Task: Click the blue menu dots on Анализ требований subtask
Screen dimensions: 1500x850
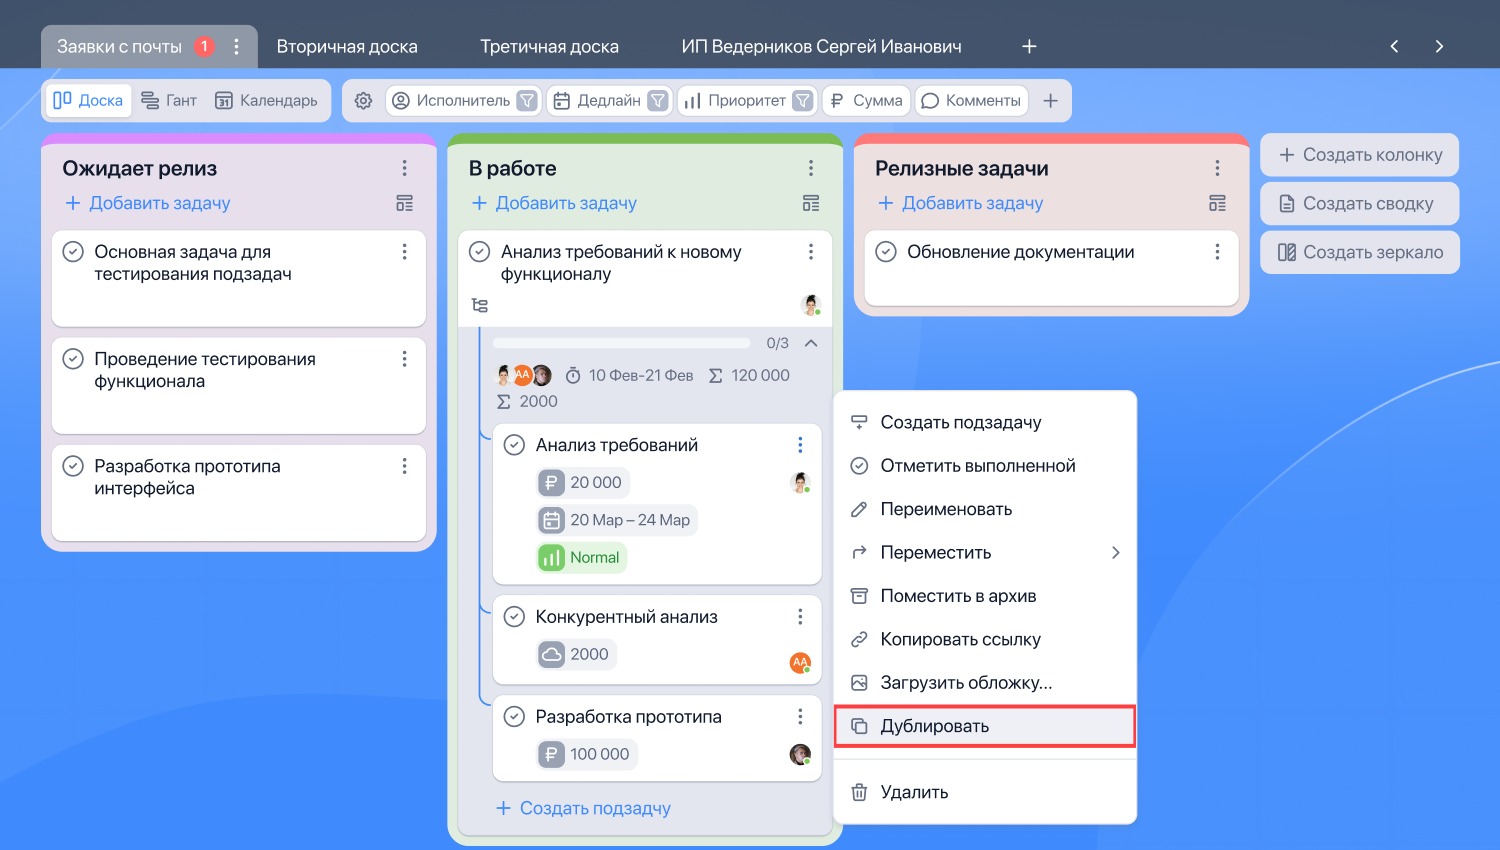Action: [x=800, y=445]
